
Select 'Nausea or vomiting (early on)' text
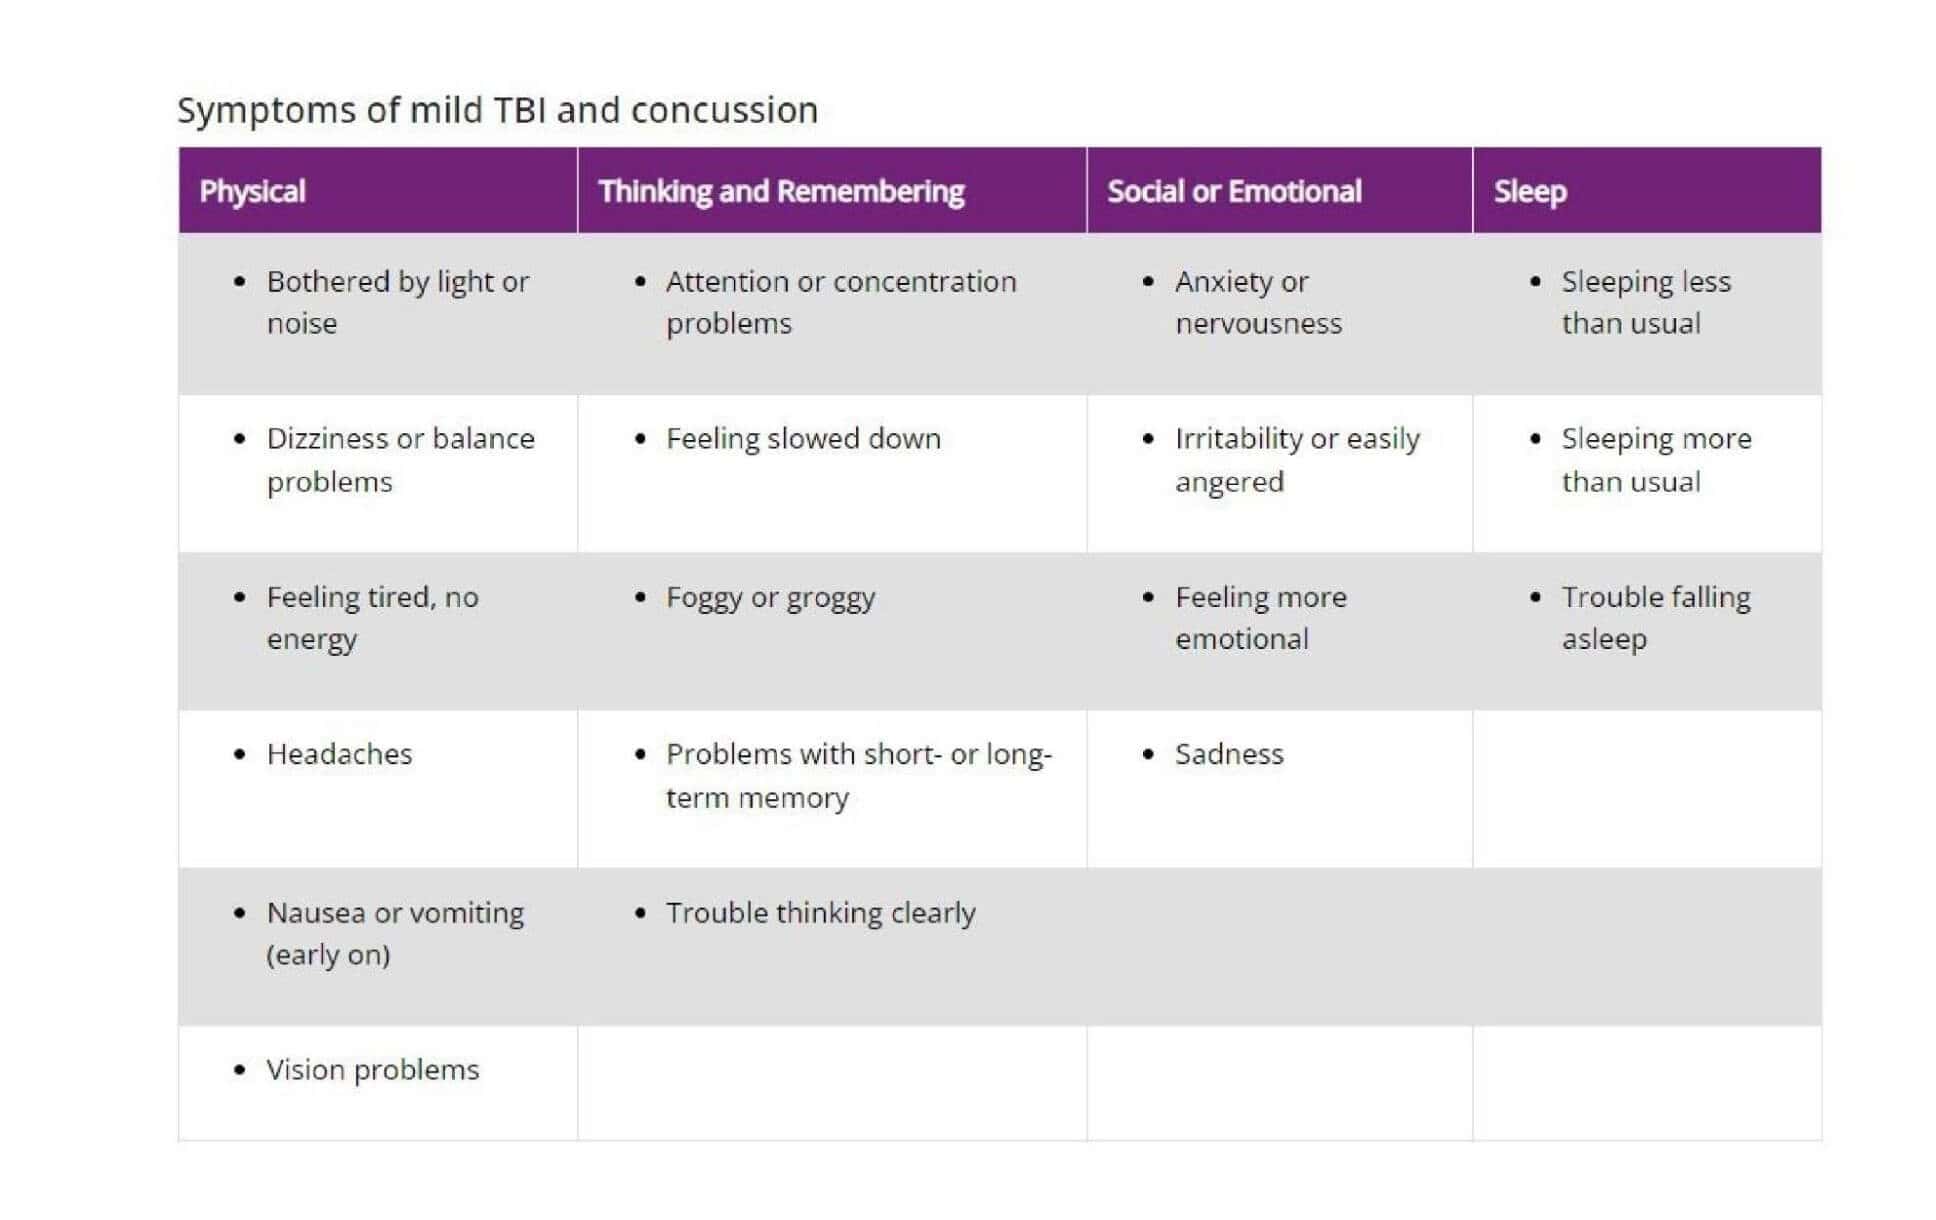click(x=395, y=933)
